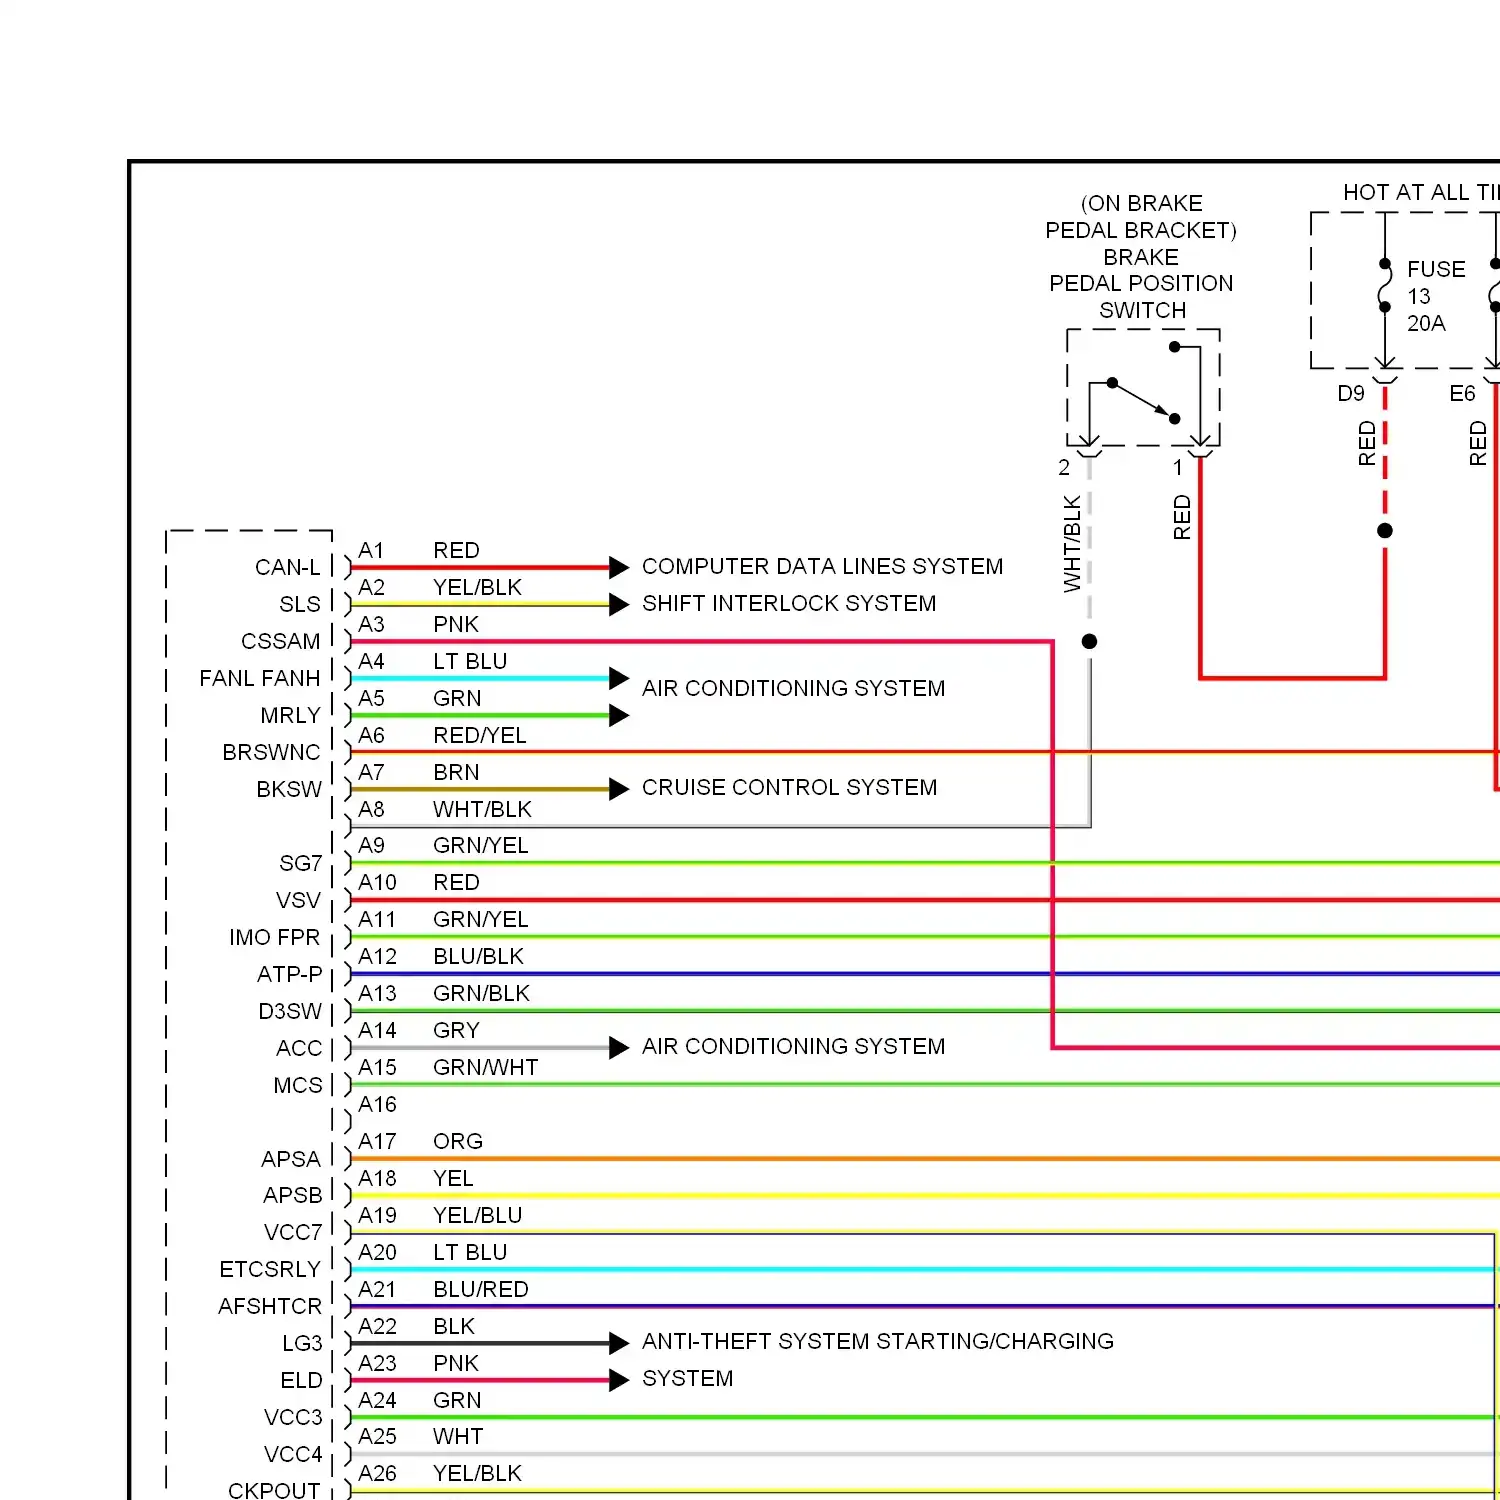Click the arrowhead ending the A1 red wire
The image size is (1500, 1500).
(x=619, y=568)
